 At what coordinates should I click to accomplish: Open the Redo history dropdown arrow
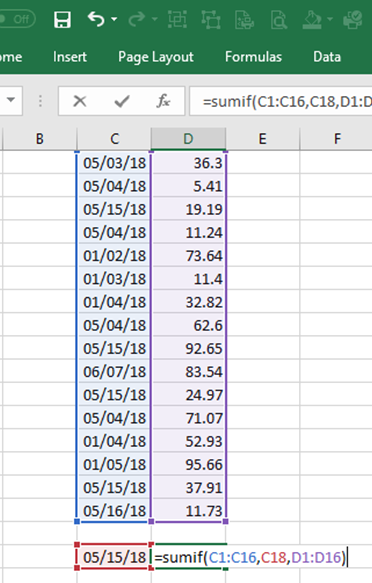pyautogui.click(x=155, y=19)
